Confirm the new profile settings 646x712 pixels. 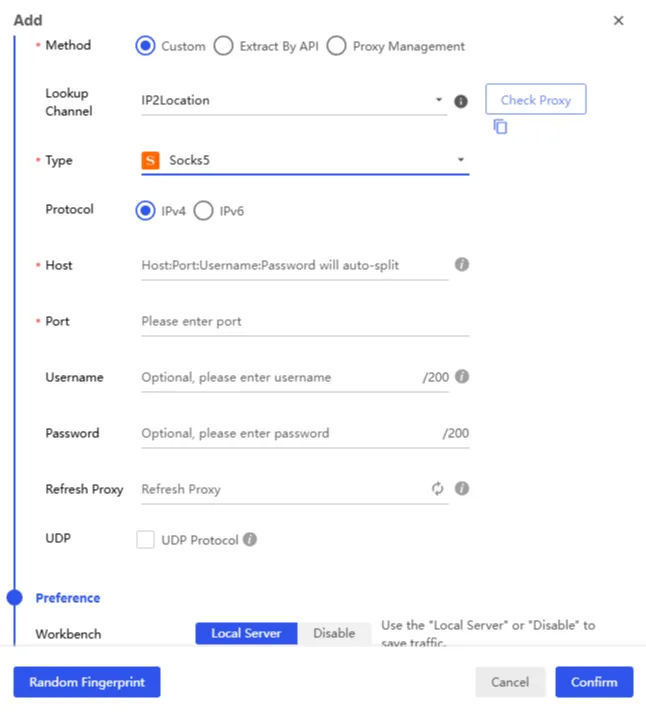click(x=594, y=682)
